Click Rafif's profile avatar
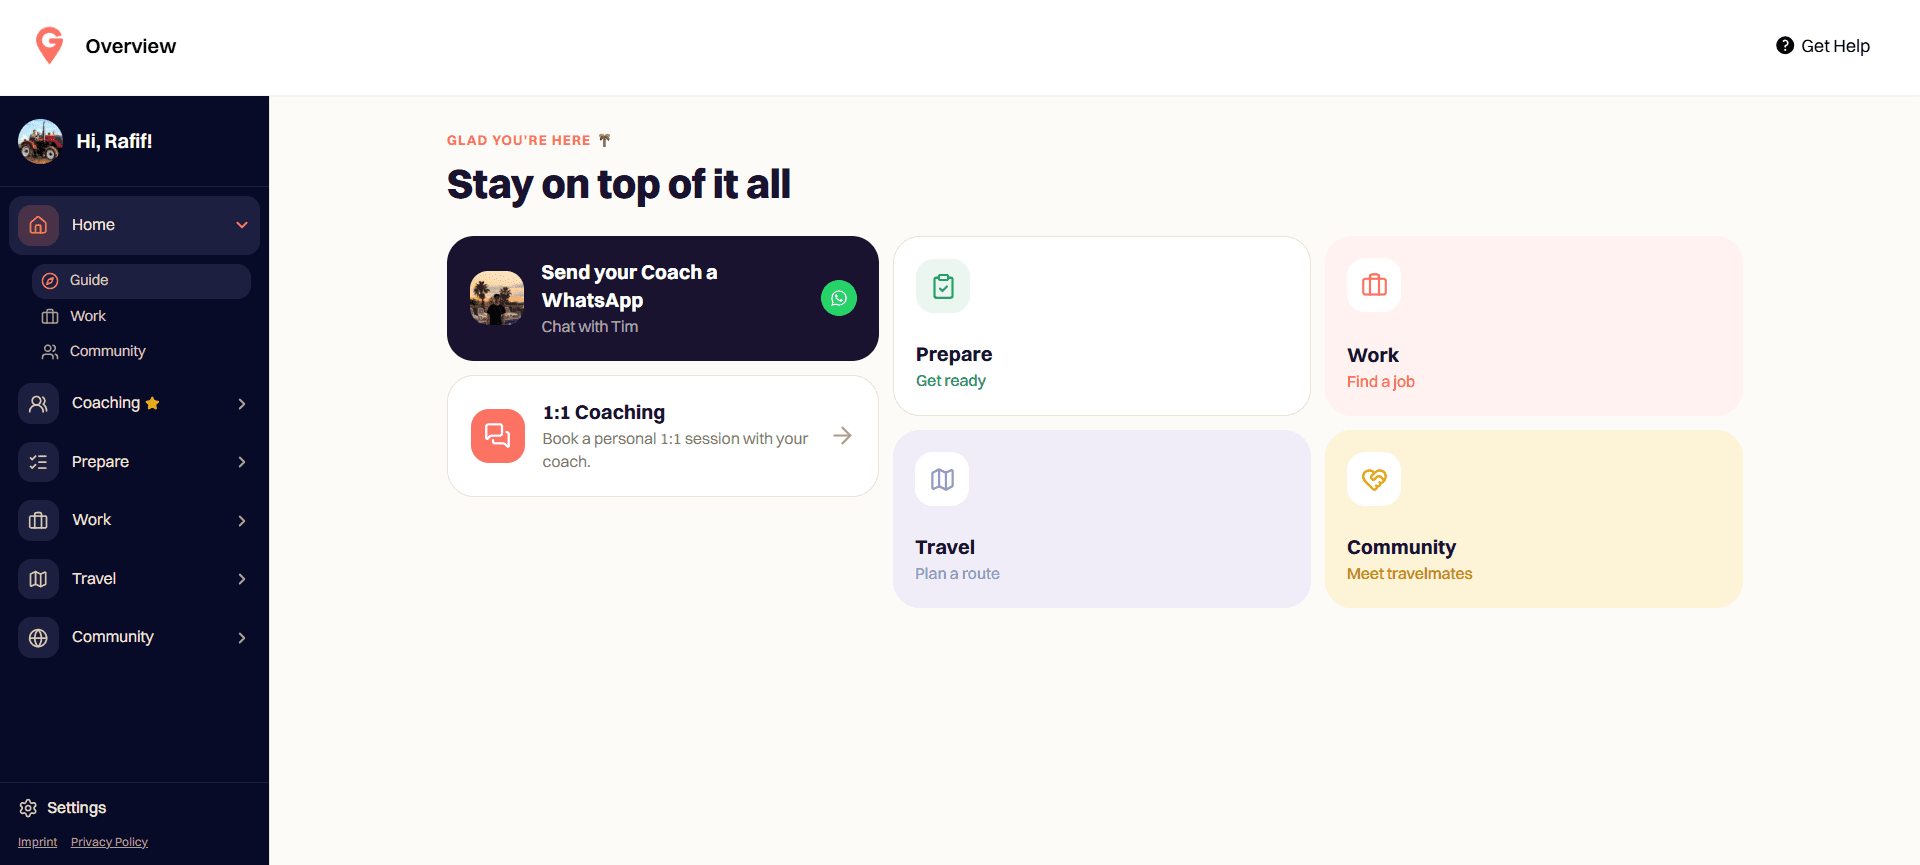Viewport: 1920px width, 865px height. pos(40,141)
